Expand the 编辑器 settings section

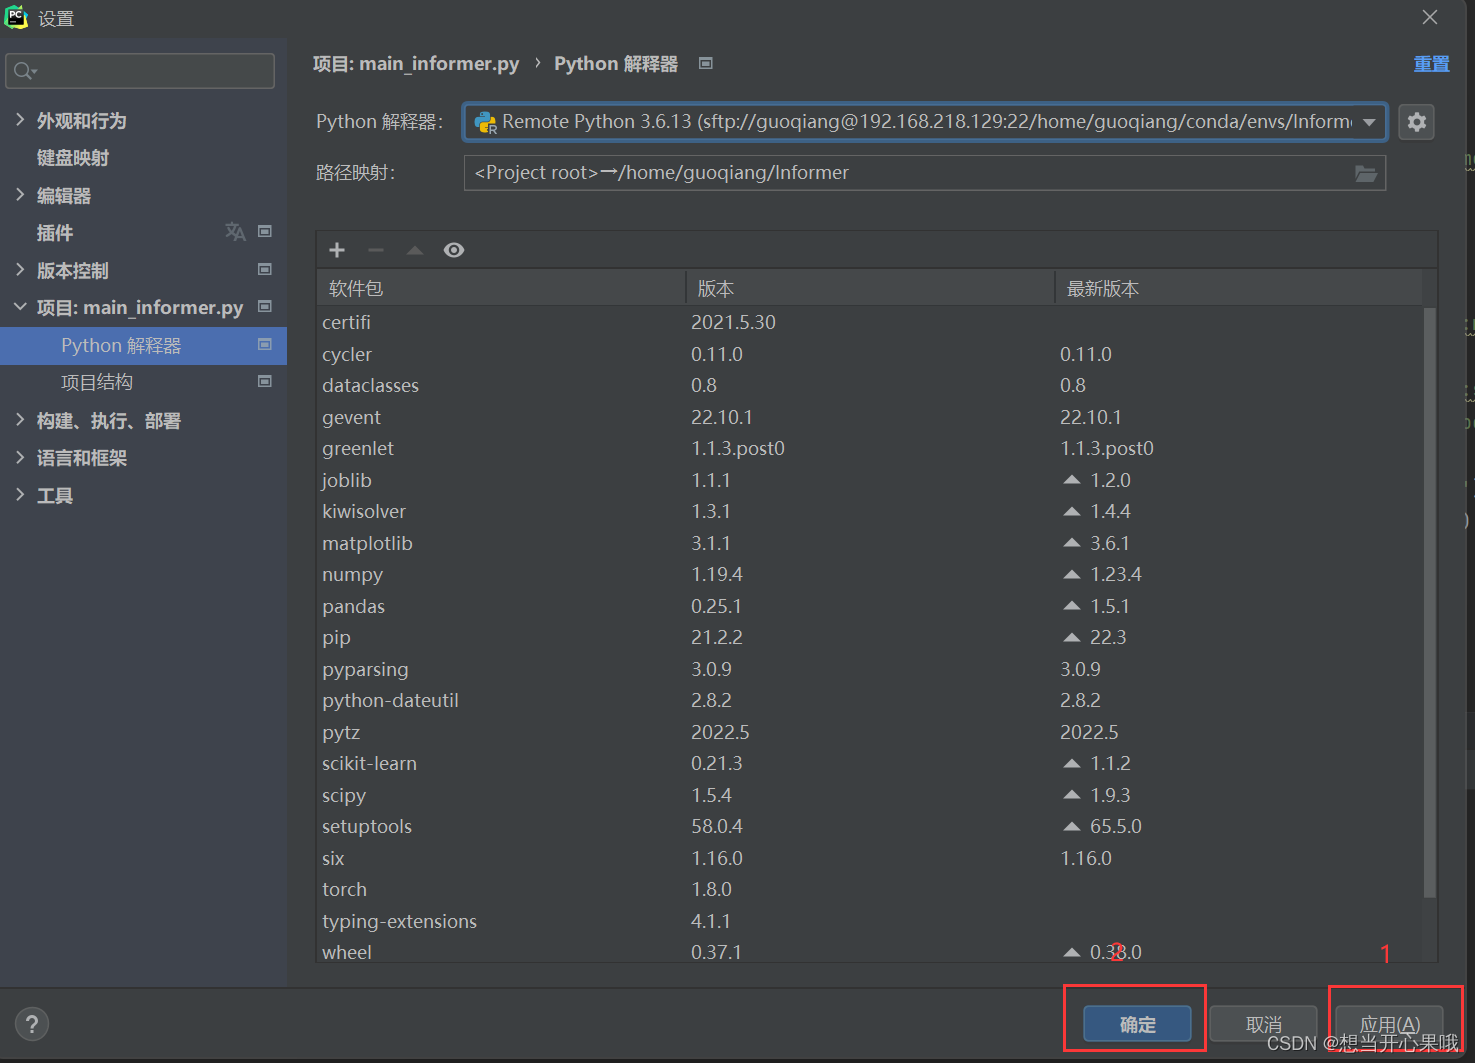(20, 195)
